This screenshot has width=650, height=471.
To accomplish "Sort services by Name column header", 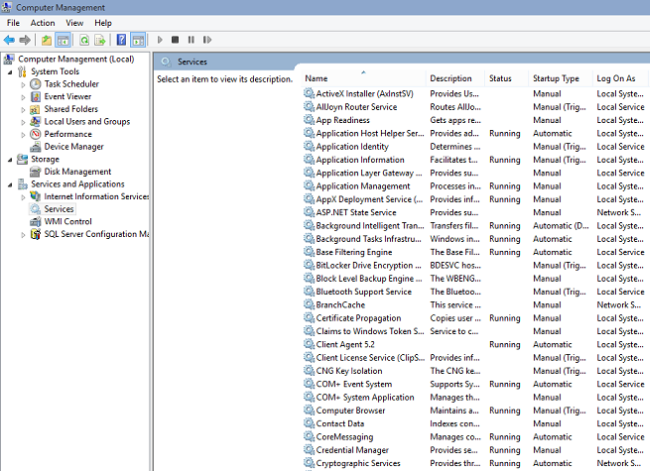I will click(x=364, y=78).
